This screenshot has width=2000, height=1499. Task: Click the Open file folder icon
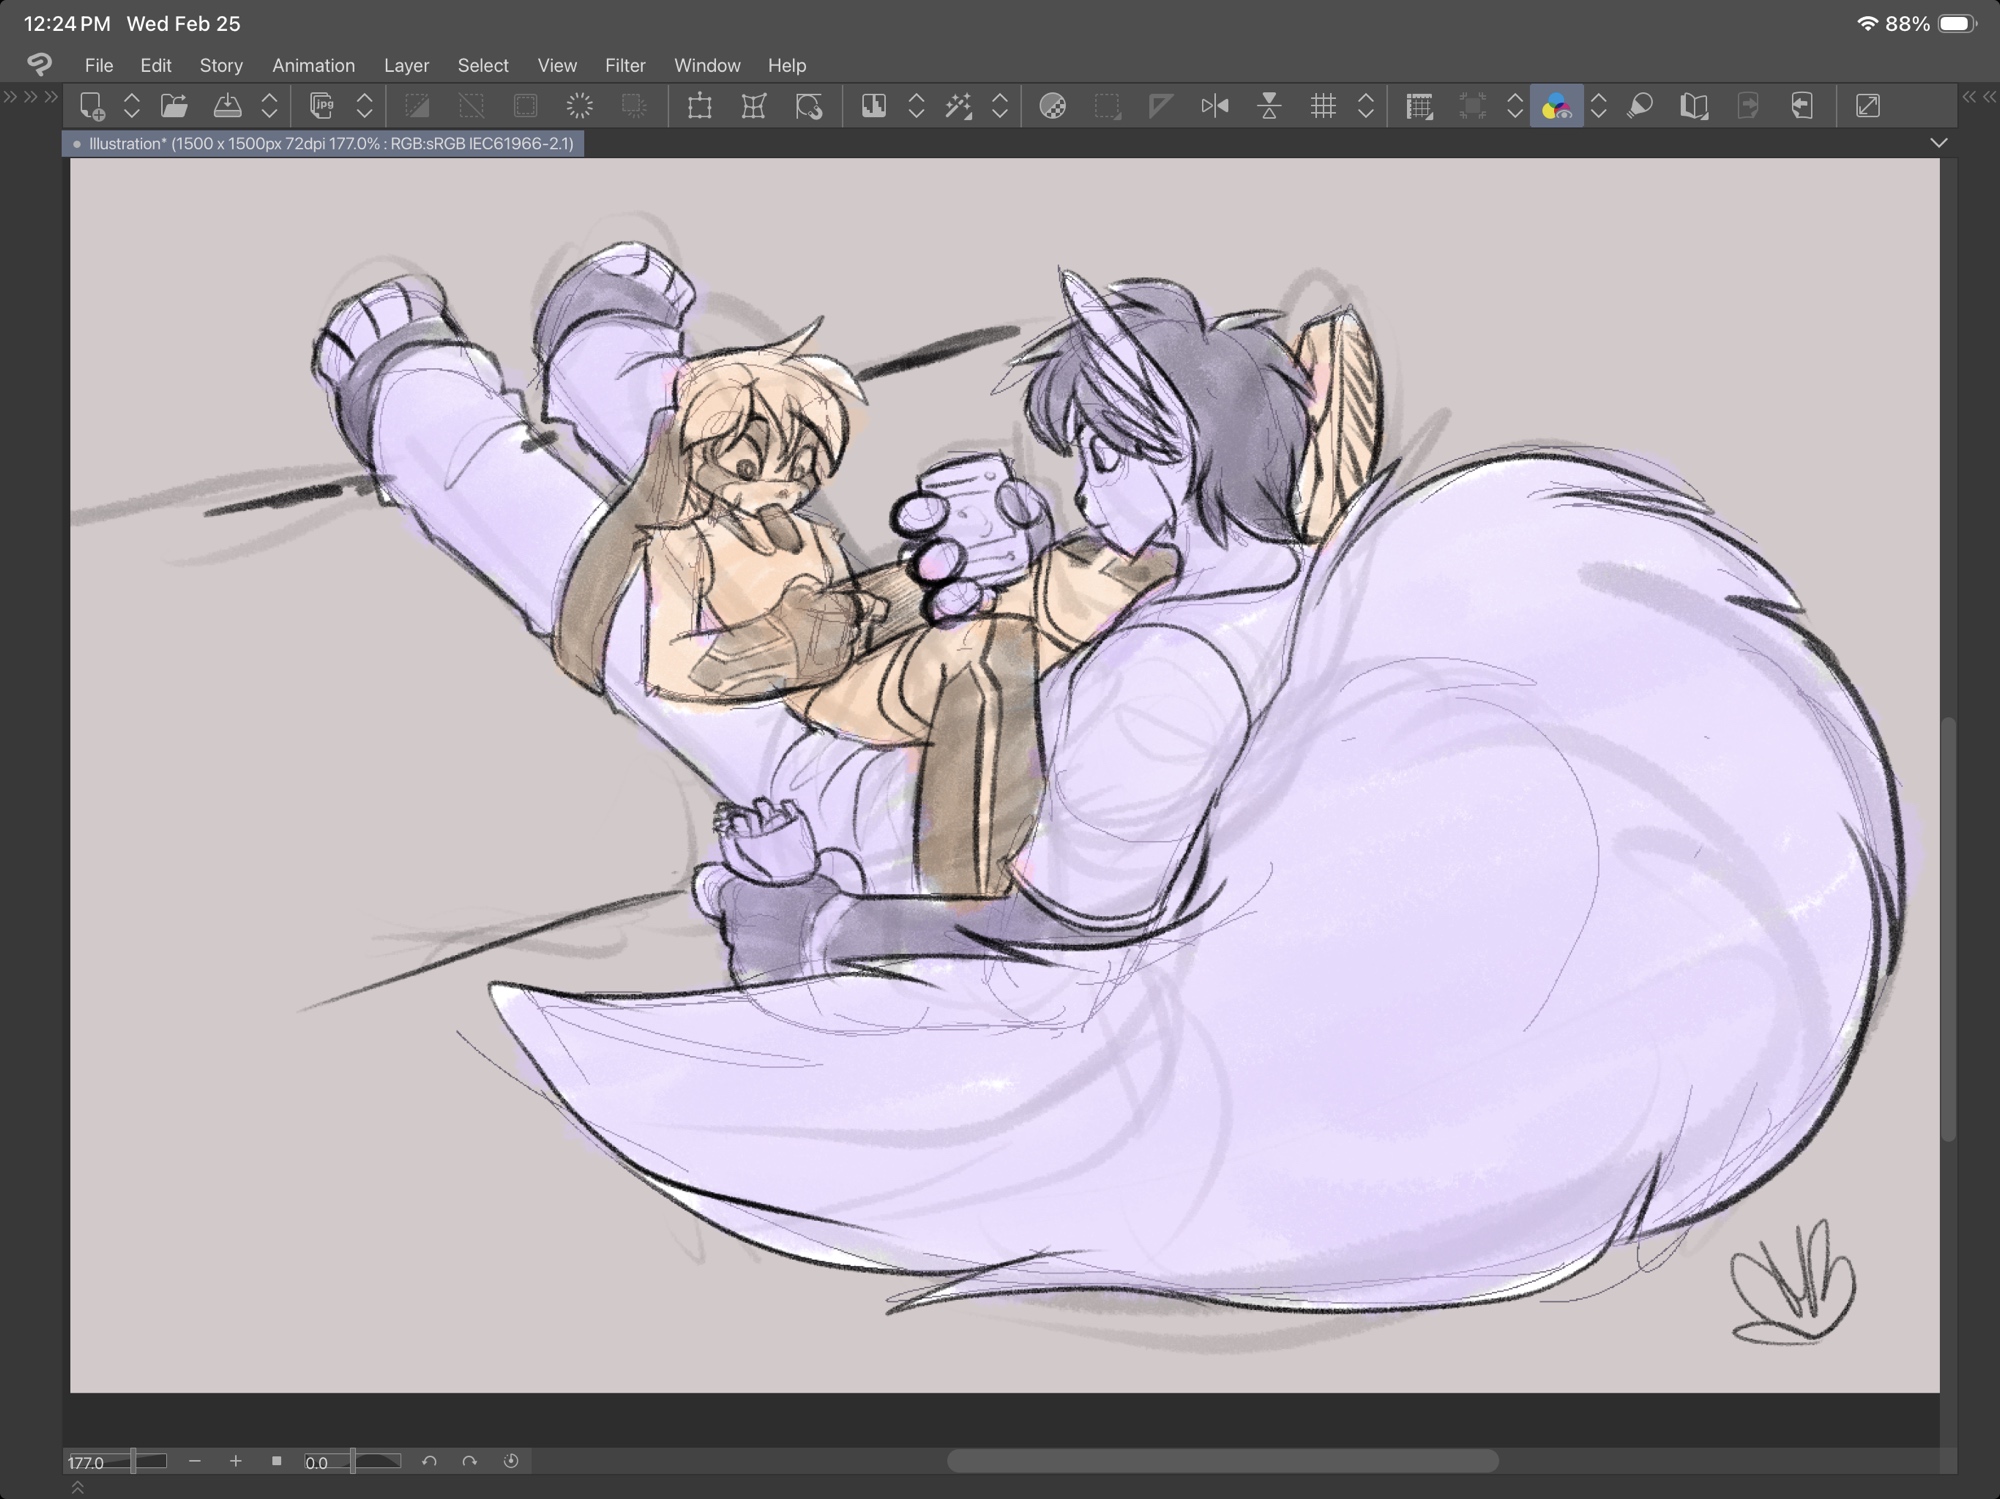coord(174,106)
